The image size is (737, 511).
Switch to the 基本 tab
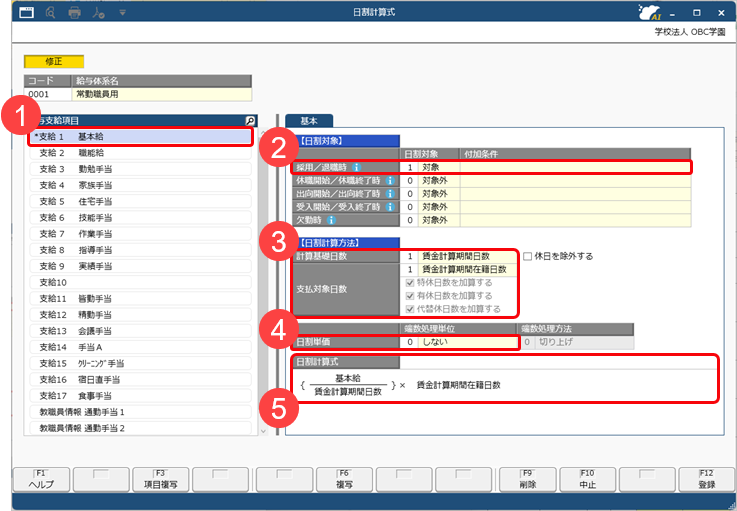pos(309,121)
